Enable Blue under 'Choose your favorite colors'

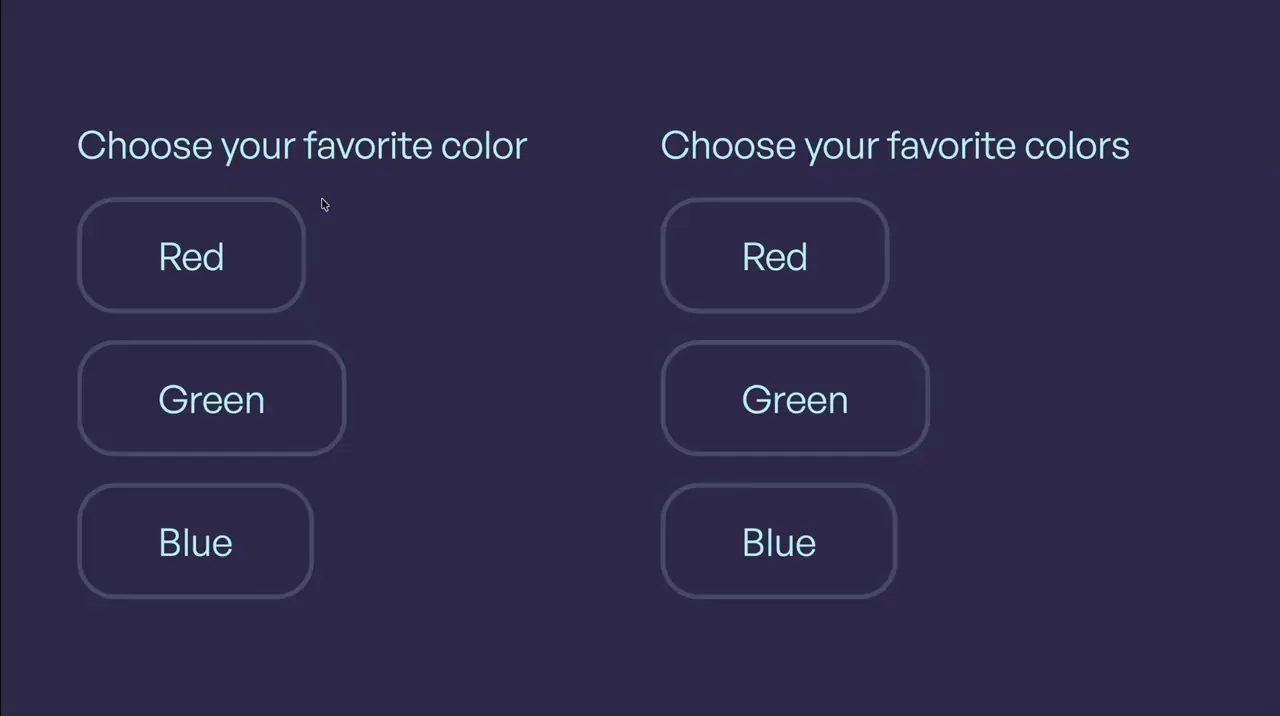click(x=778, y=542)
